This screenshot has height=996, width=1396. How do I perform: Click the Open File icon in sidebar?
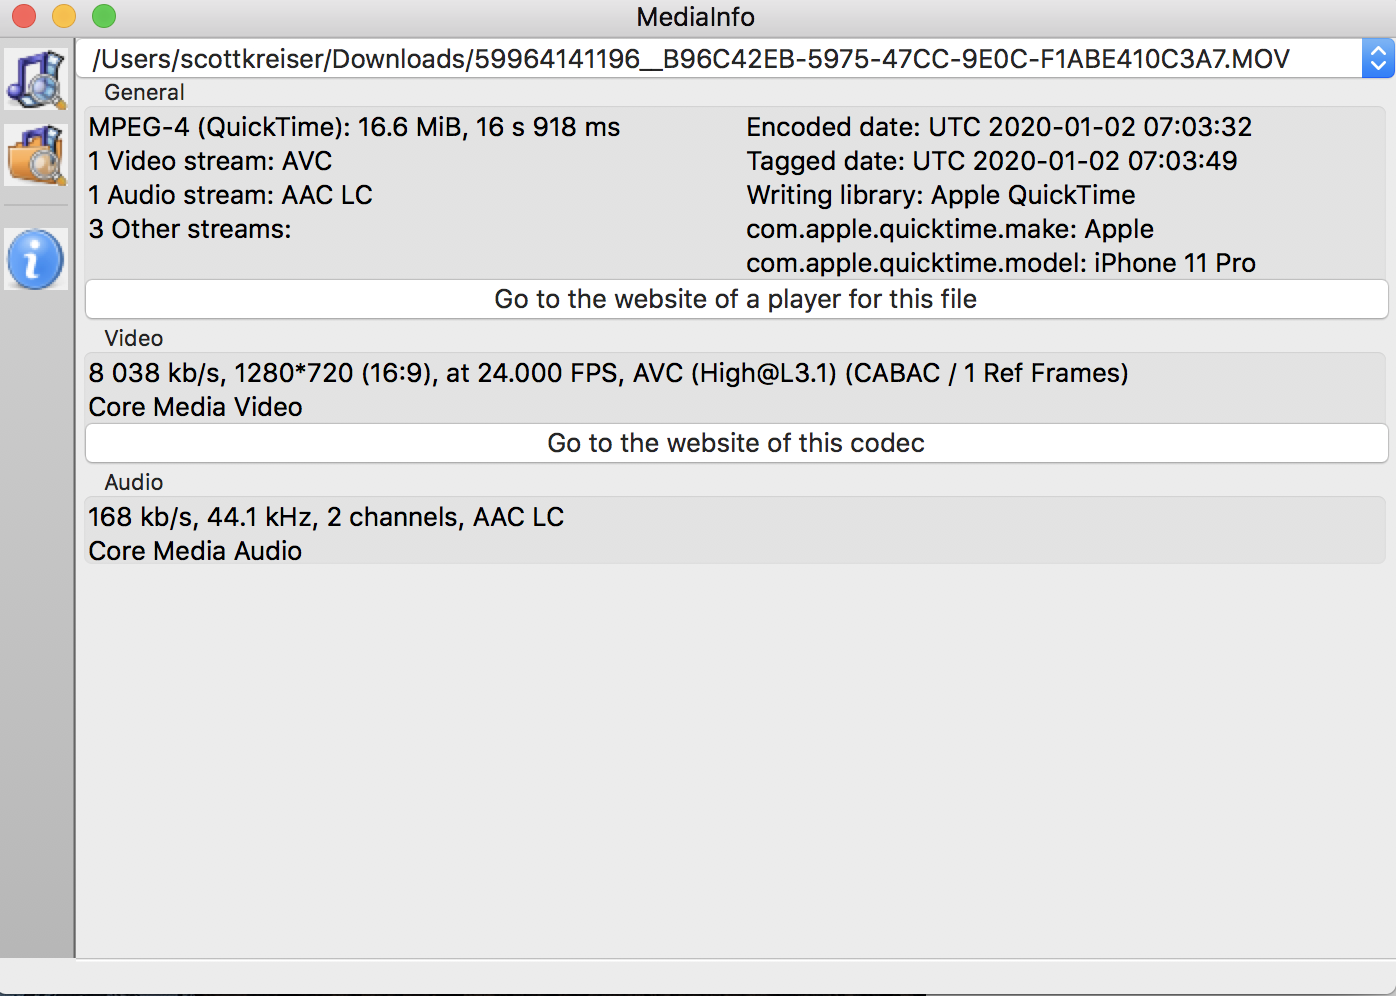click(x=36, y=78)
